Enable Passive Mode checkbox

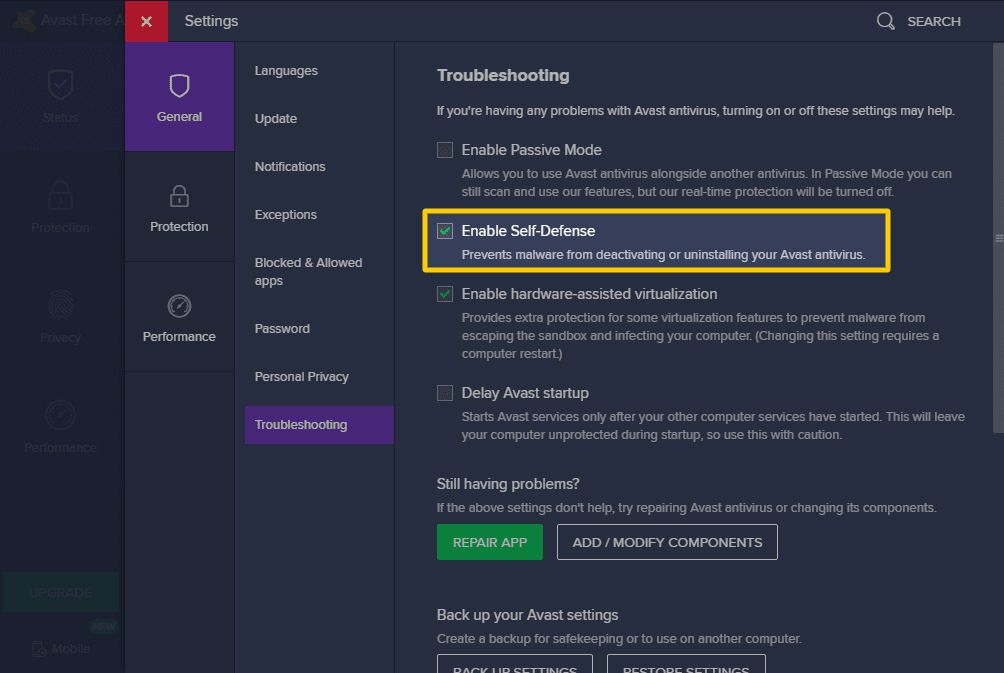[x=445, y=150]
